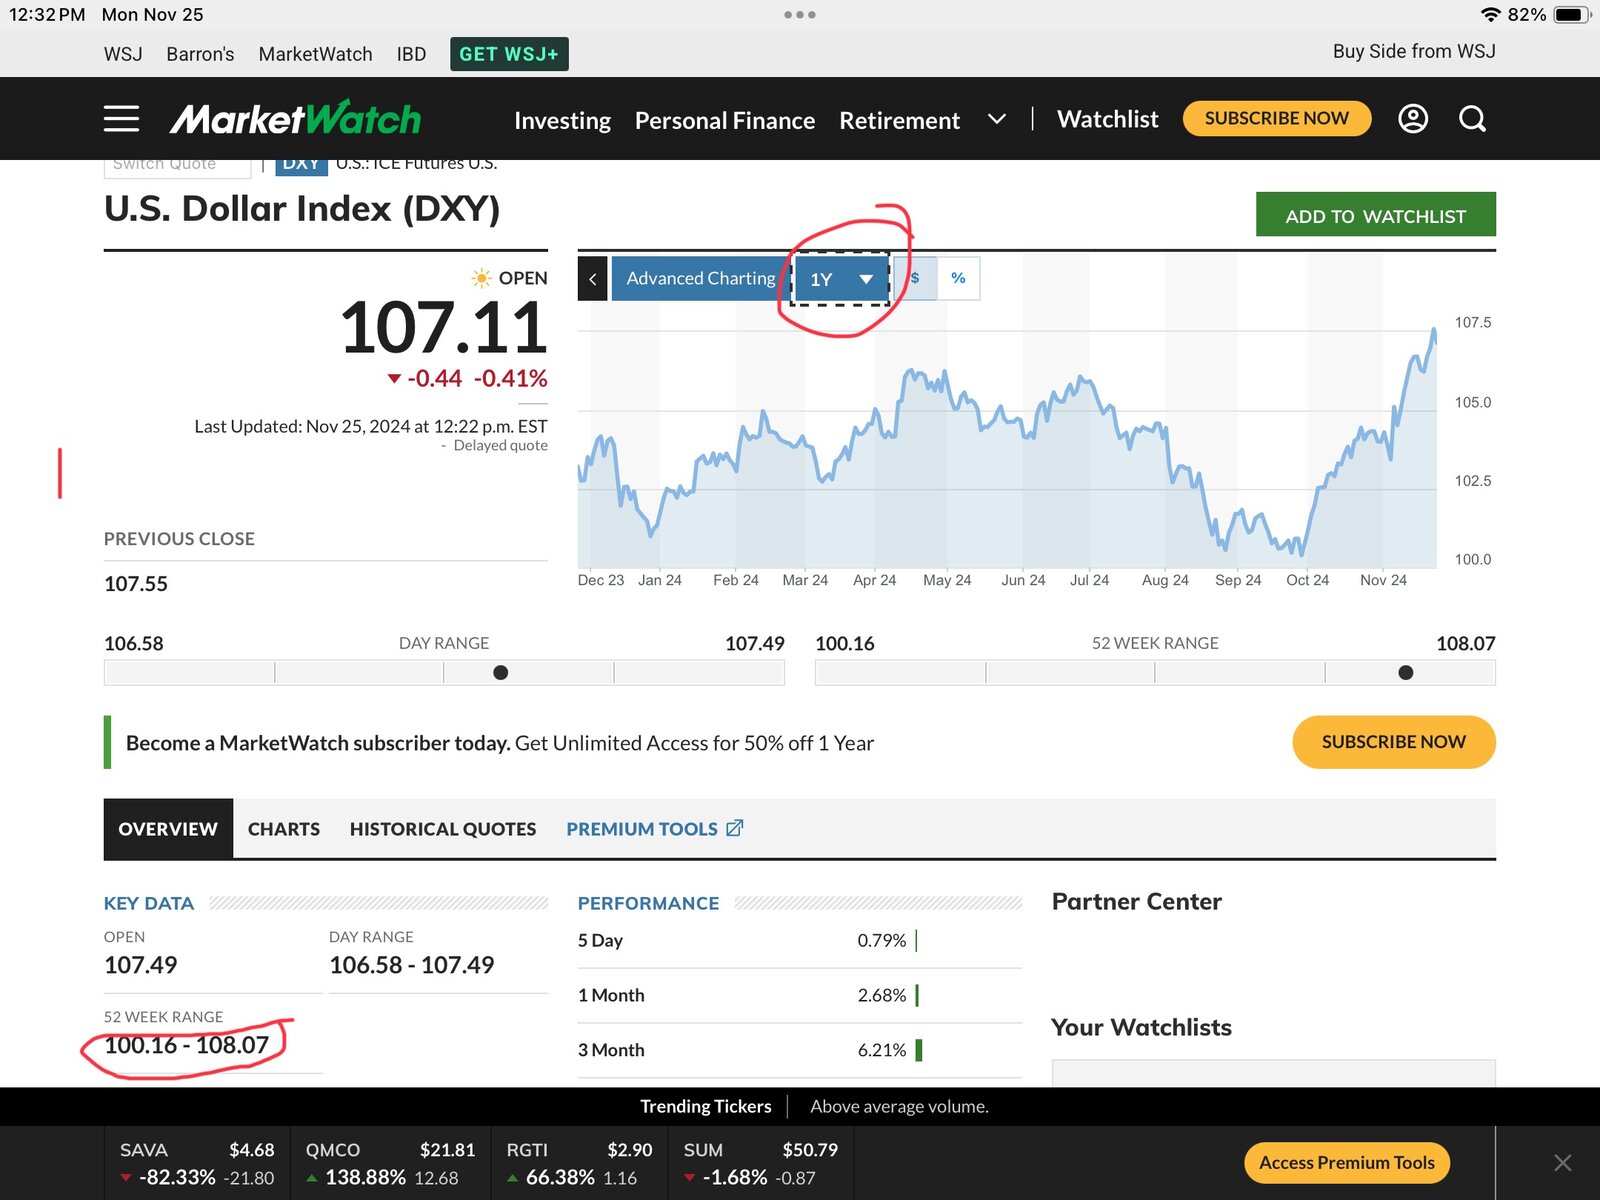Click the GET WSJ+ button
This screenshot has width=1600, height=1200.
[509, 54]
